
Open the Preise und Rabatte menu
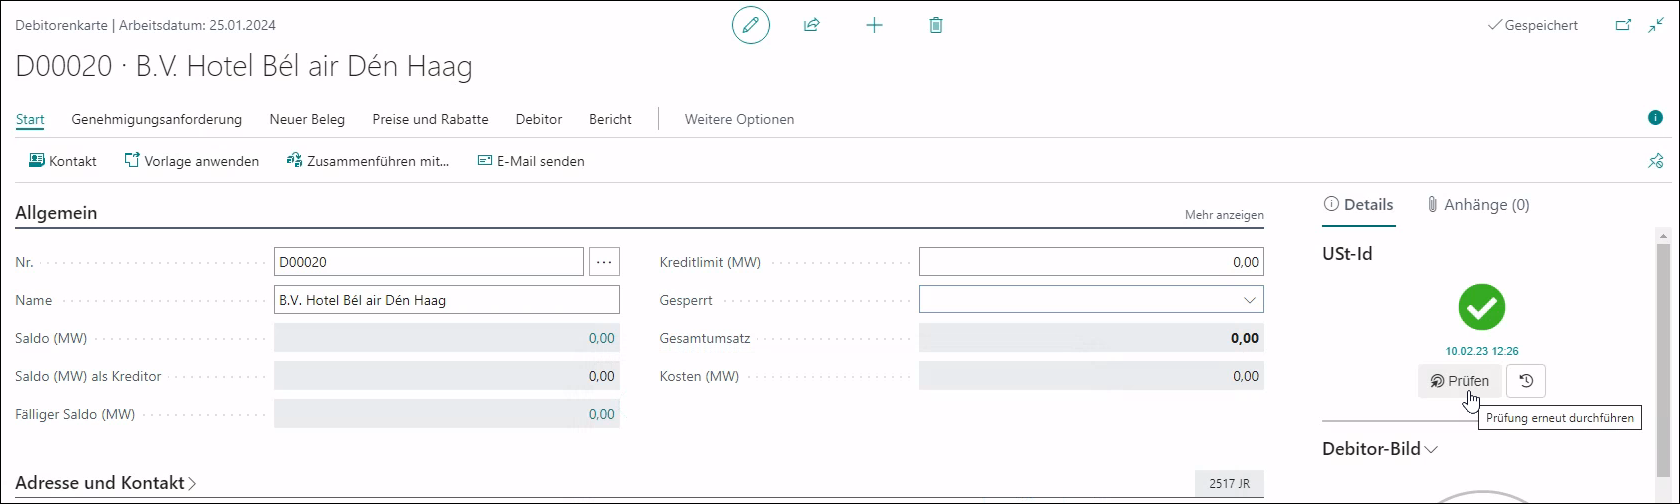[430, 119]
